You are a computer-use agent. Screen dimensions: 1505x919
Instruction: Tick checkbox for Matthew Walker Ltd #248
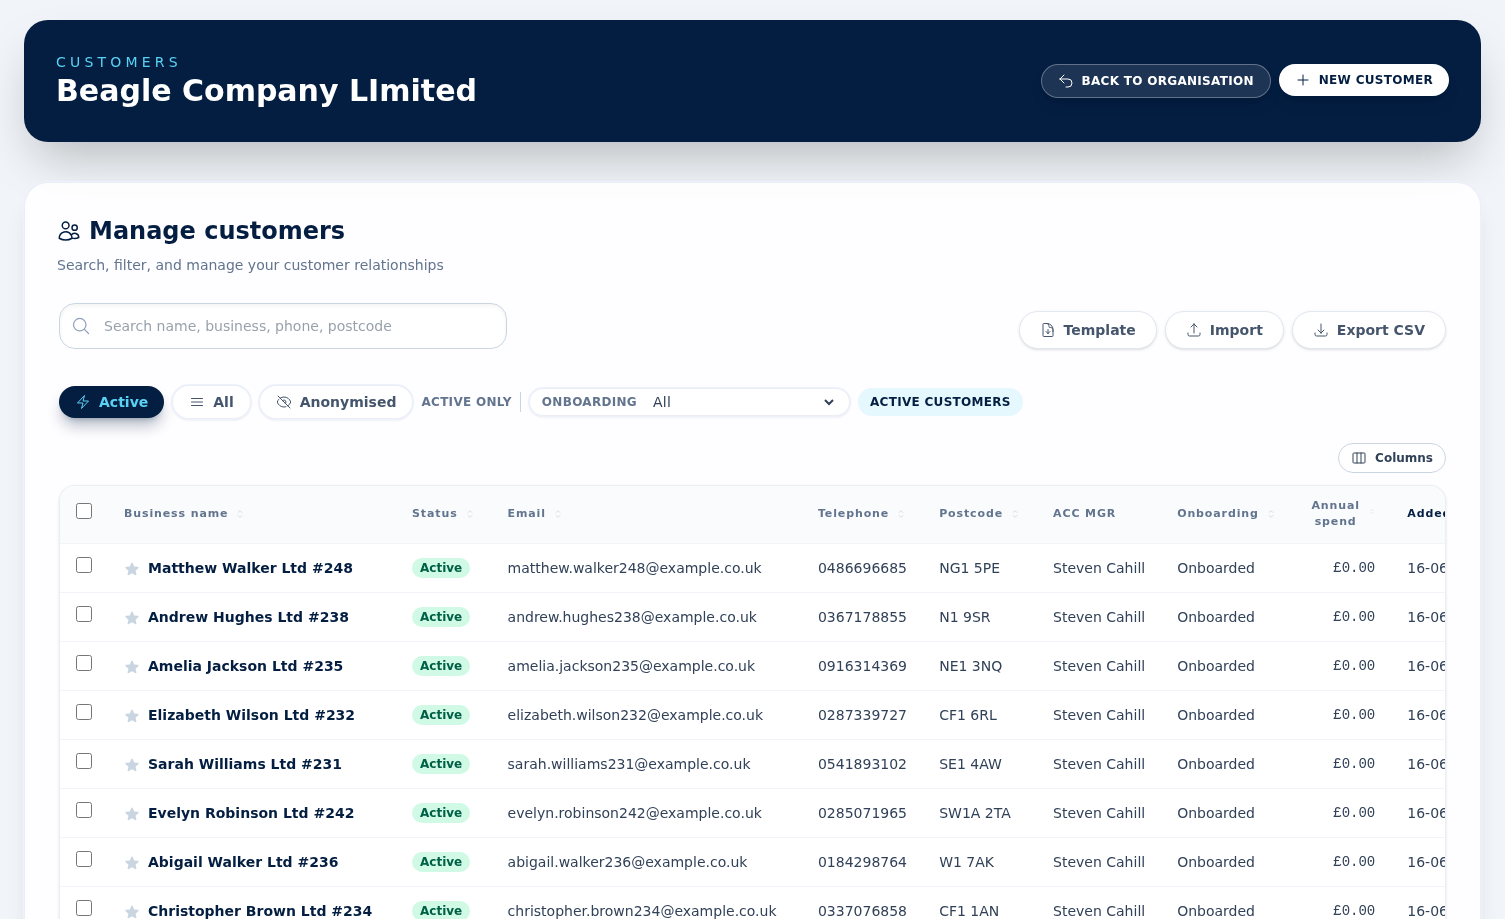click(x=84, y=565)
